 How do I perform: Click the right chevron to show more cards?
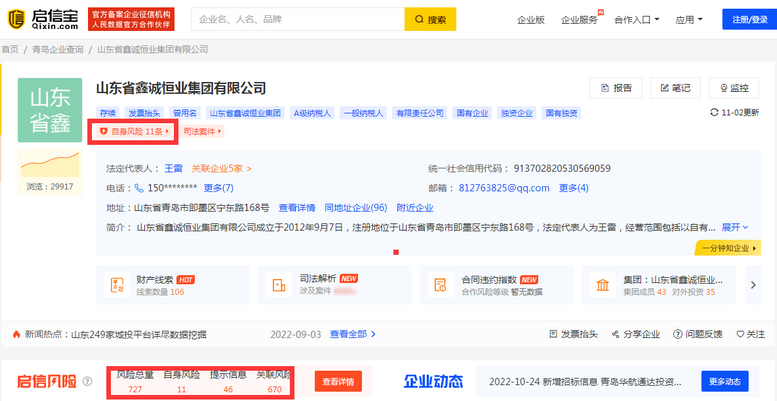coord(753,285)
